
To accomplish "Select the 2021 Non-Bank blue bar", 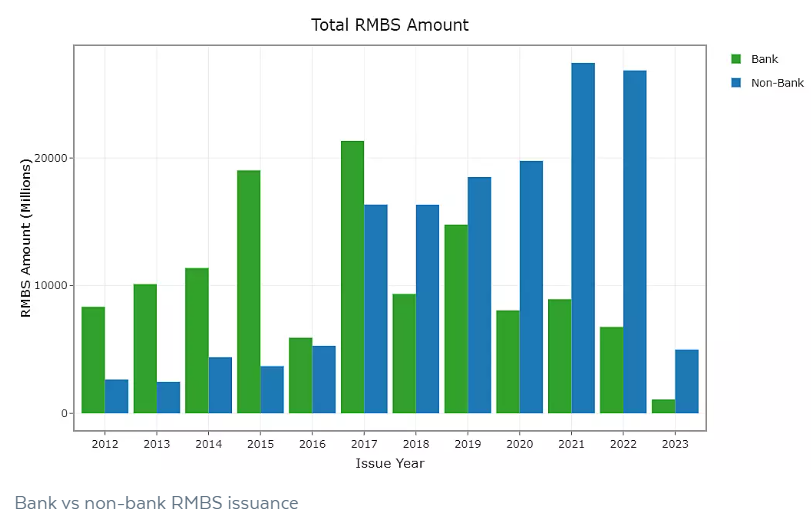I will (583, 238).
